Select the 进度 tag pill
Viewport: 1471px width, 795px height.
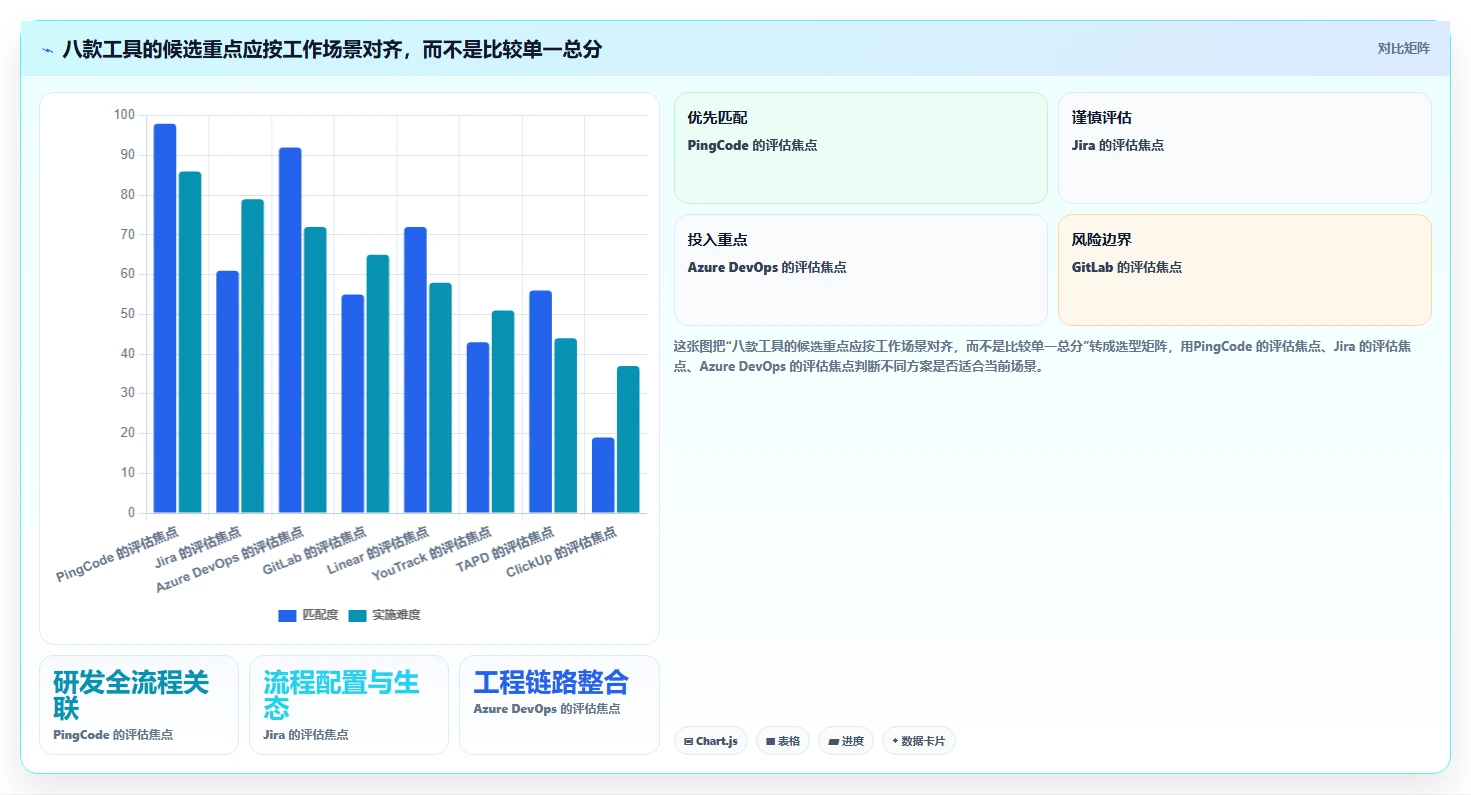(x=846, y=741)
